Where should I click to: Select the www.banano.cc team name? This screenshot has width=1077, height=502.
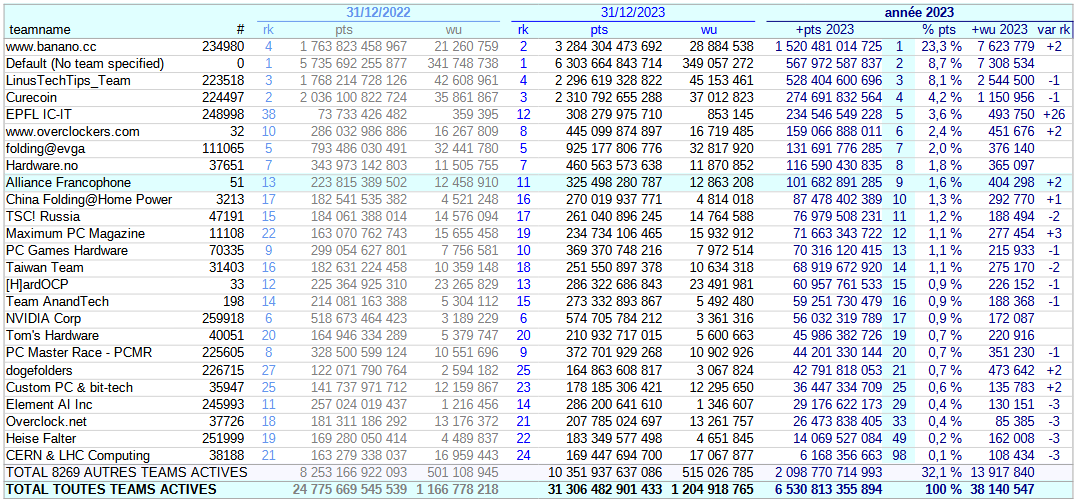pos(51,47)
